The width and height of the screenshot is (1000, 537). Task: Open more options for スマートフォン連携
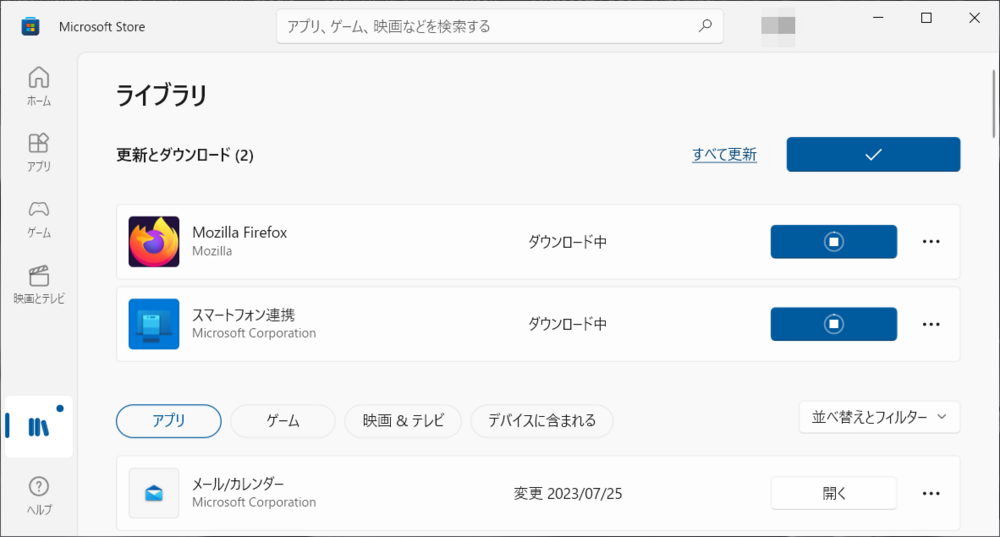pos(931,324)
